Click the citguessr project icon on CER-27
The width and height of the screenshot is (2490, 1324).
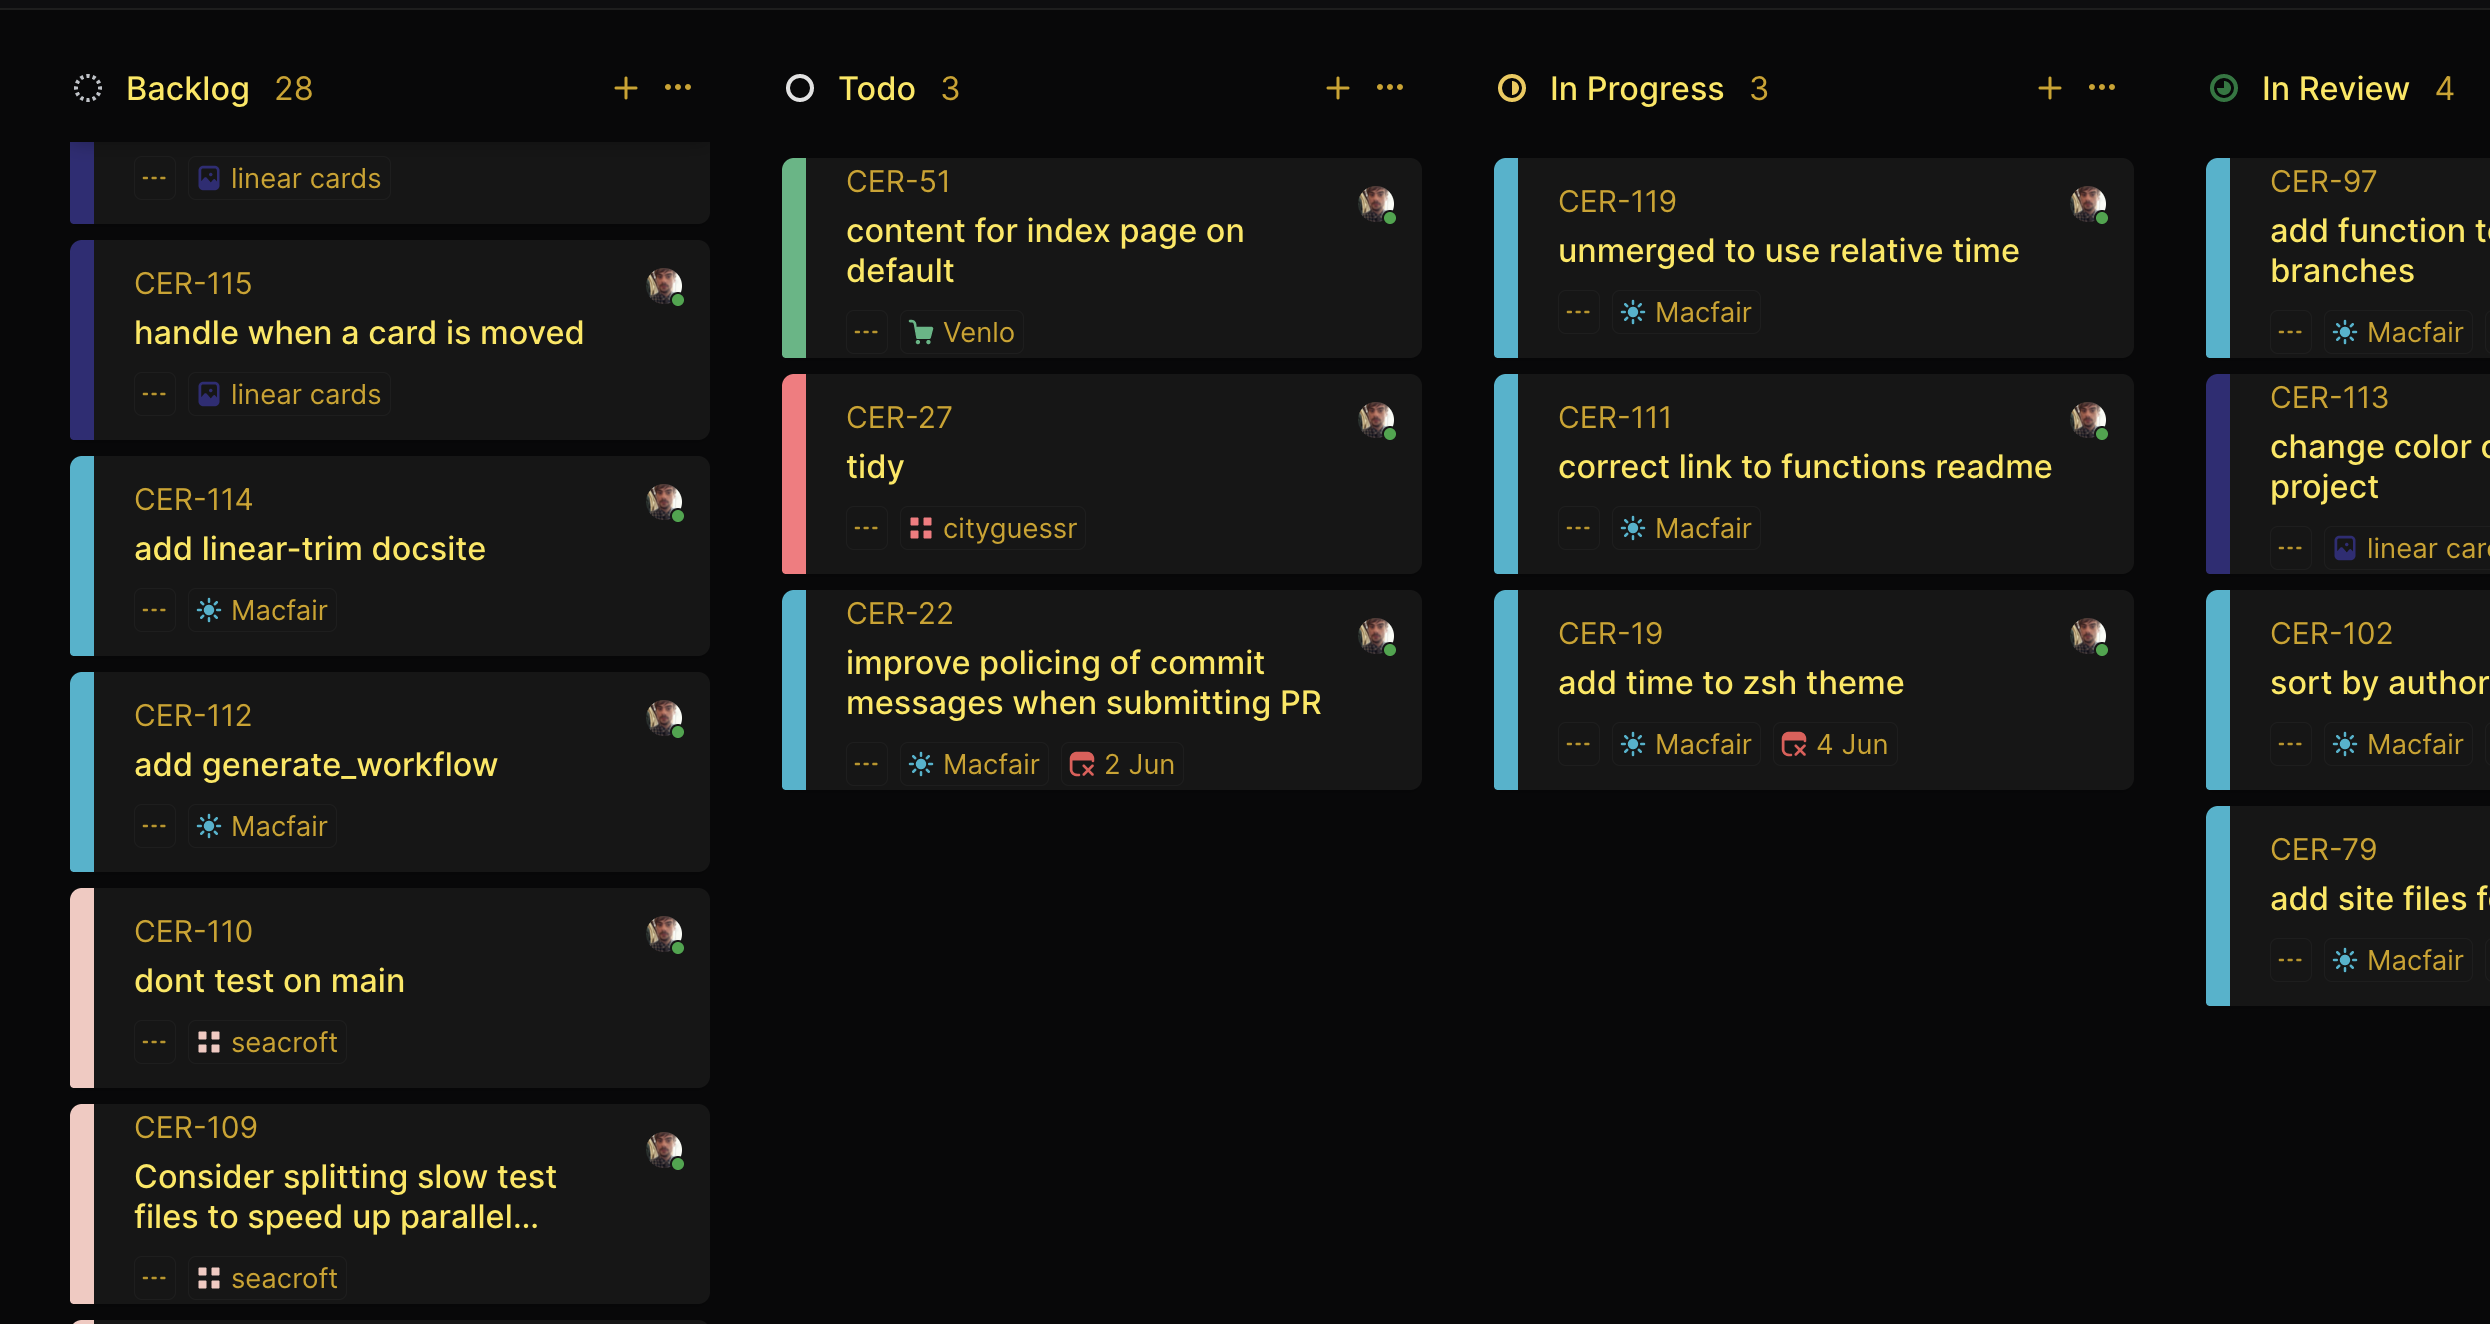click(x=922, y=528)
